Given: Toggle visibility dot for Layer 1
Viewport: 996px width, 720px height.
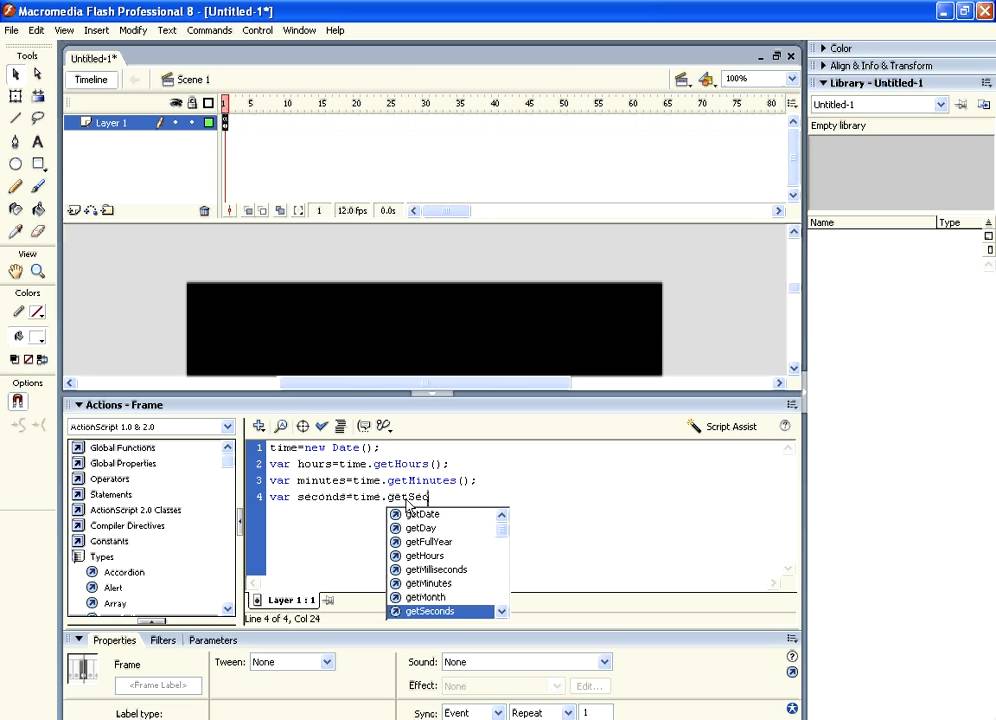Looking at the screenshot, I should (x=176, y=123).
